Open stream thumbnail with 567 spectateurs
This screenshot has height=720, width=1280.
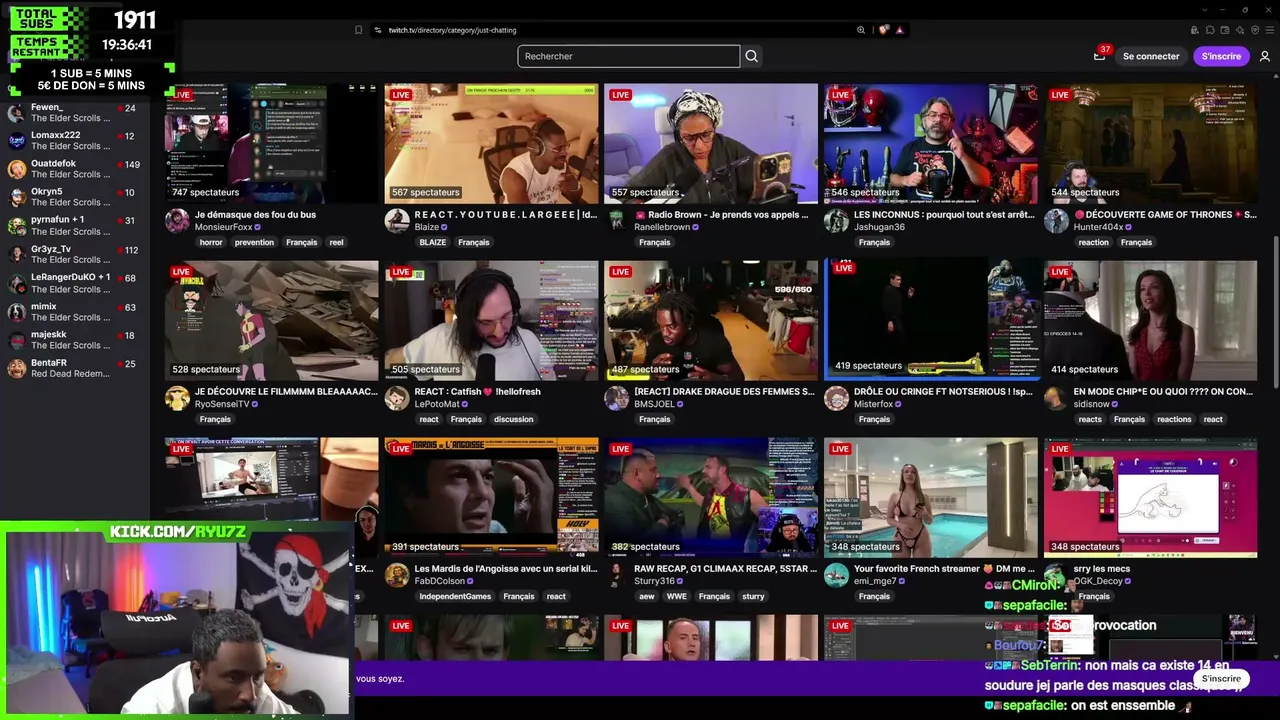(x=491, y=144)
